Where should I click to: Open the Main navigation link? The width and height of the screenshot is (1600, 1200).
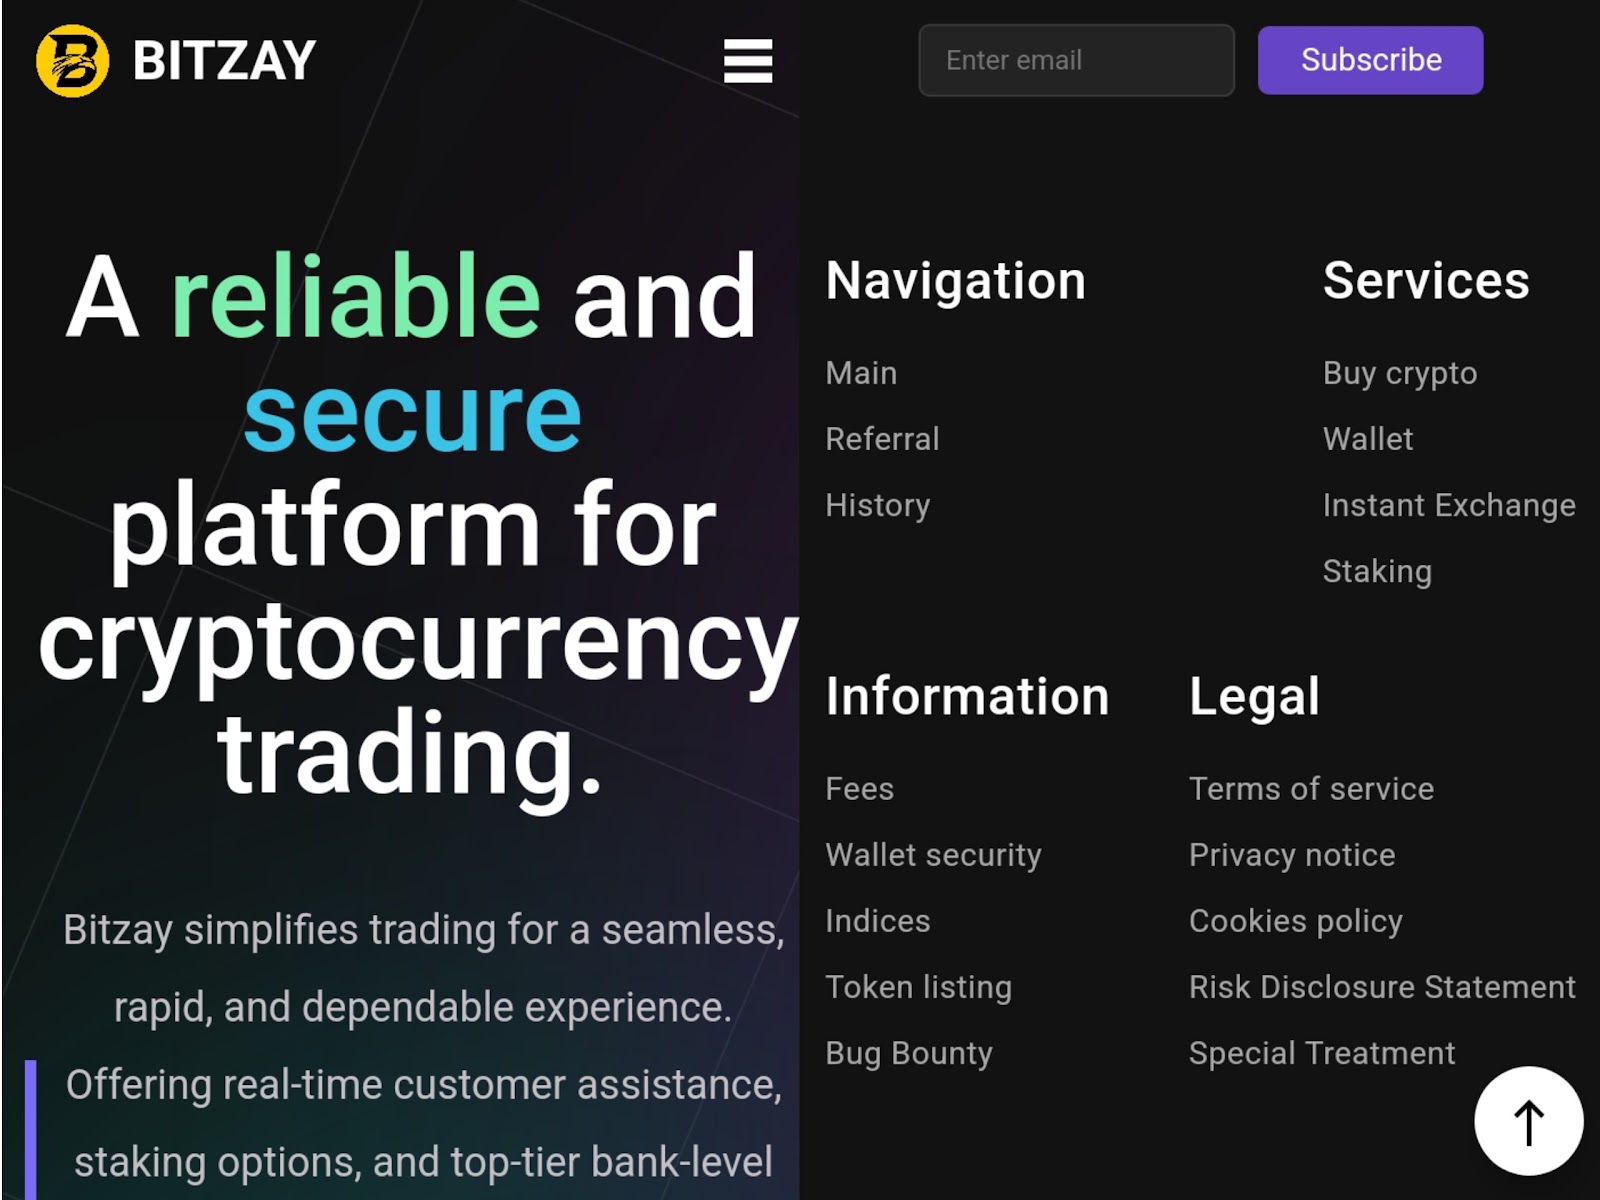click(861, 373)
